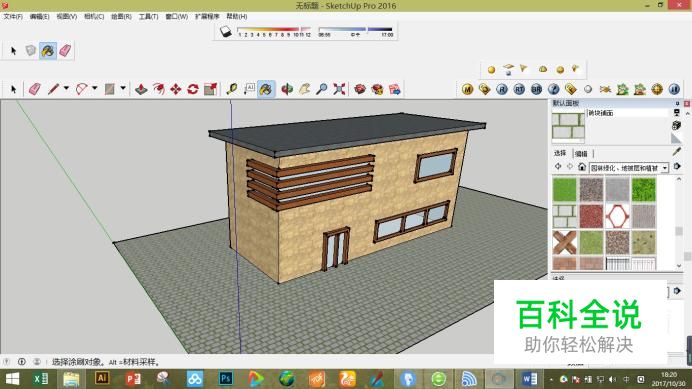
Task: Click the Create Material icon in panel
Action: point(677,125)
